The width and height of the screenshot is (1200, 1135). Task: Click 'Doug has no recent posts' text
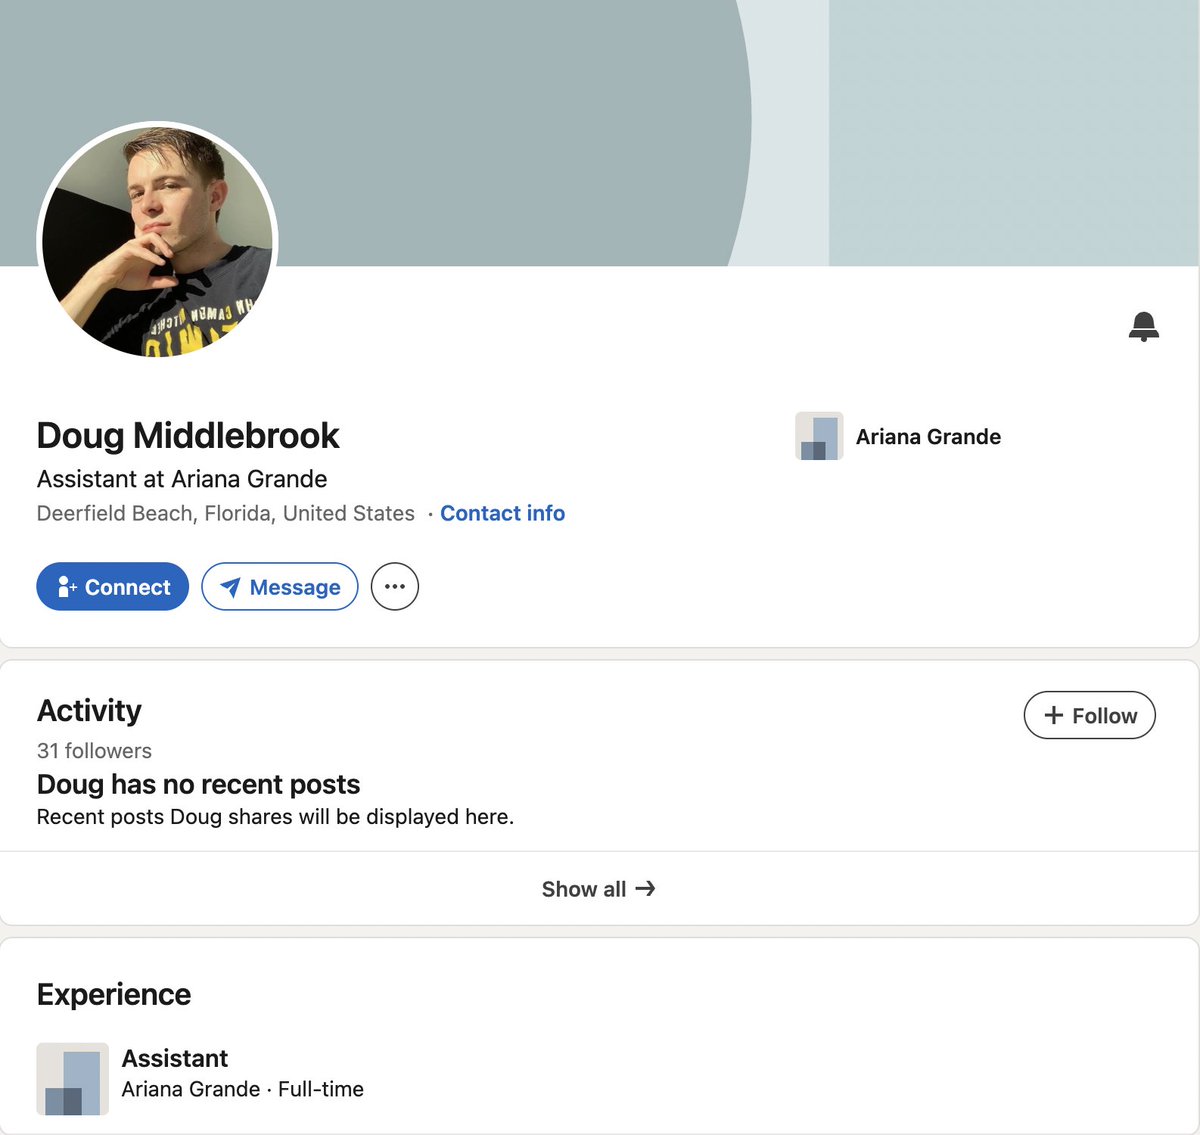point(198,784)
